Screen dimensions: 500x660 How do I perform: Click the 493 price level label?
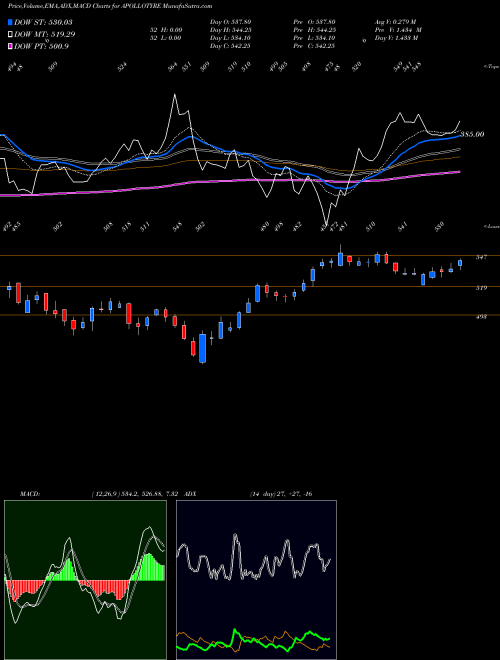(x=481, y=317)
